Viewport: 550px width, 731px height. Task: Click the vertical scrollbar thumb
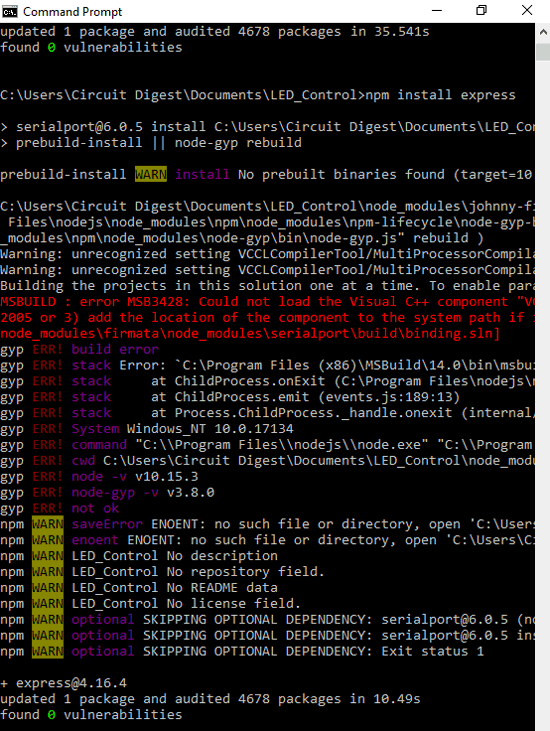pos(543,51)
